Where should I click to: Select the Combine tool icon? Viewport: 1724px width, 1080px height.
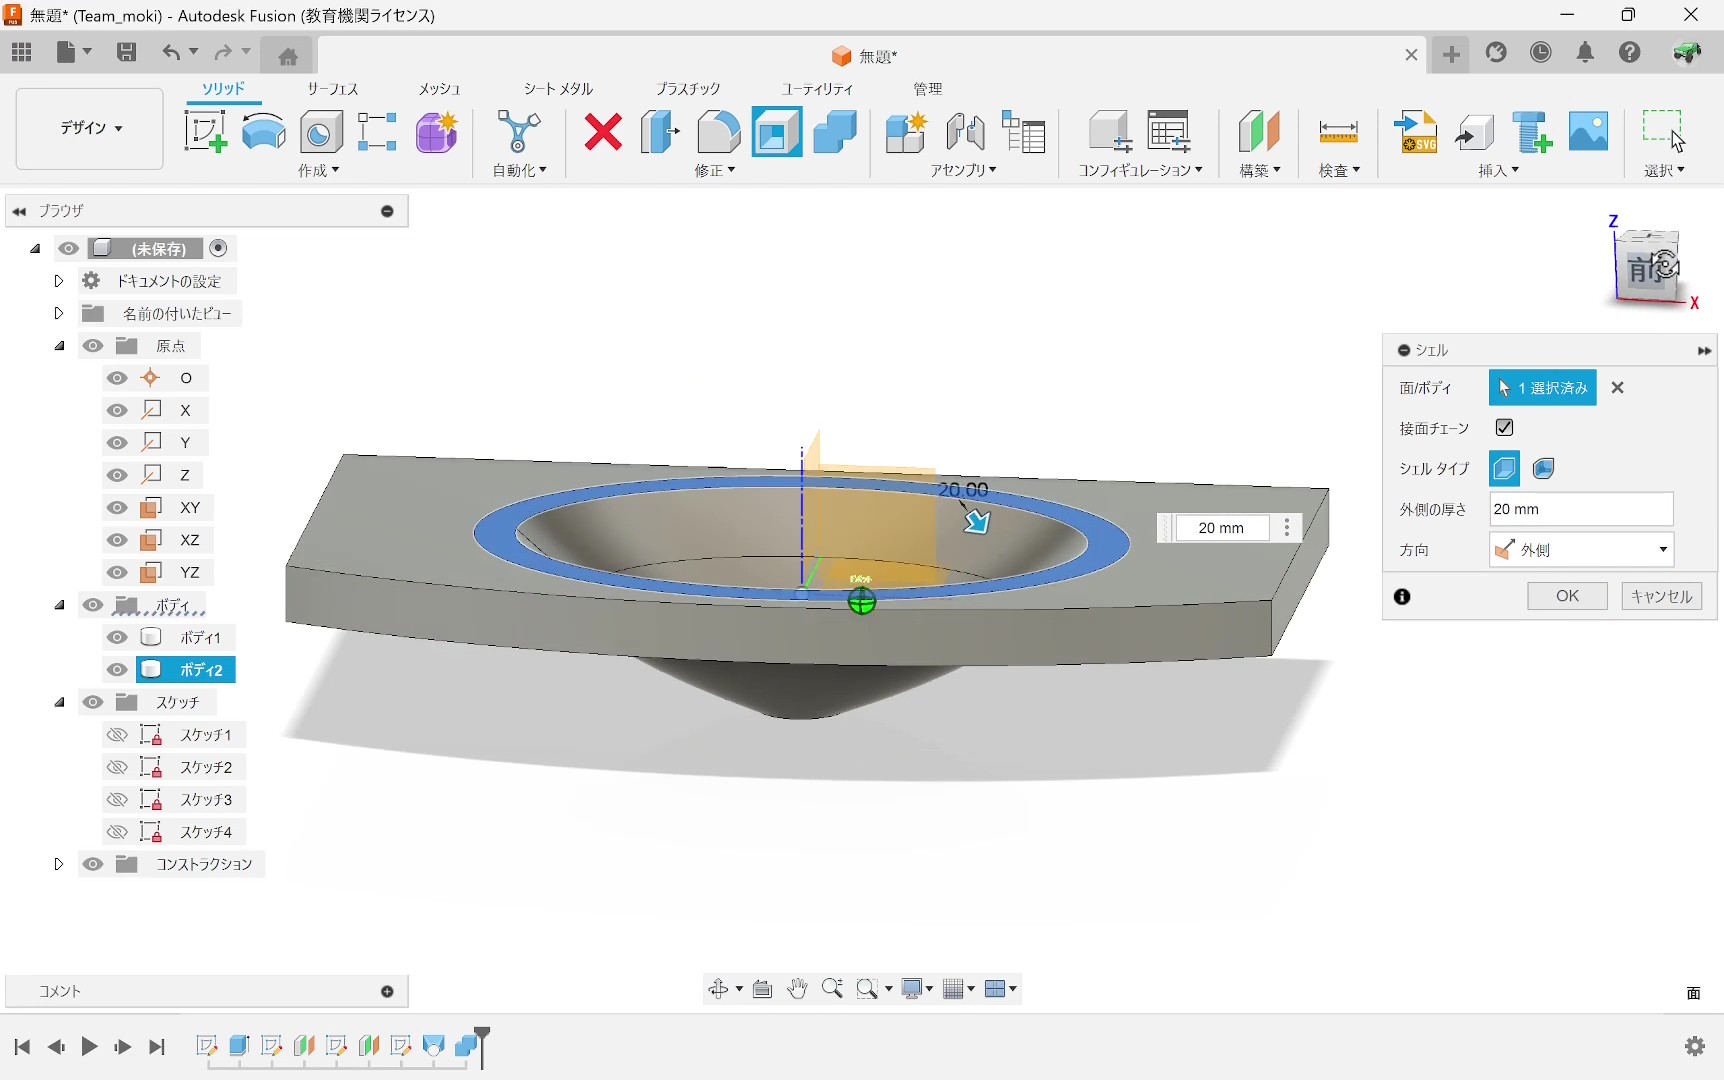835,132
